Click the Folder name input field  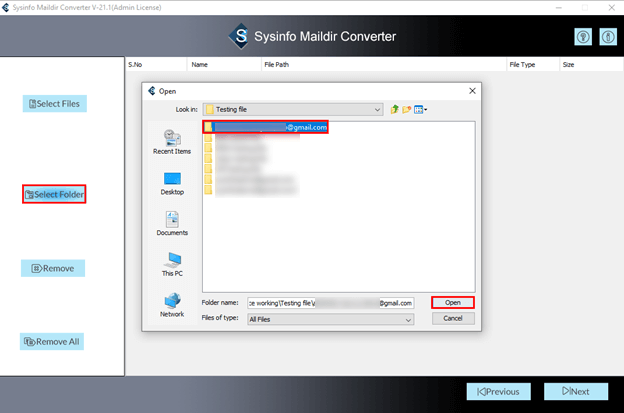[x=330, y=303]
